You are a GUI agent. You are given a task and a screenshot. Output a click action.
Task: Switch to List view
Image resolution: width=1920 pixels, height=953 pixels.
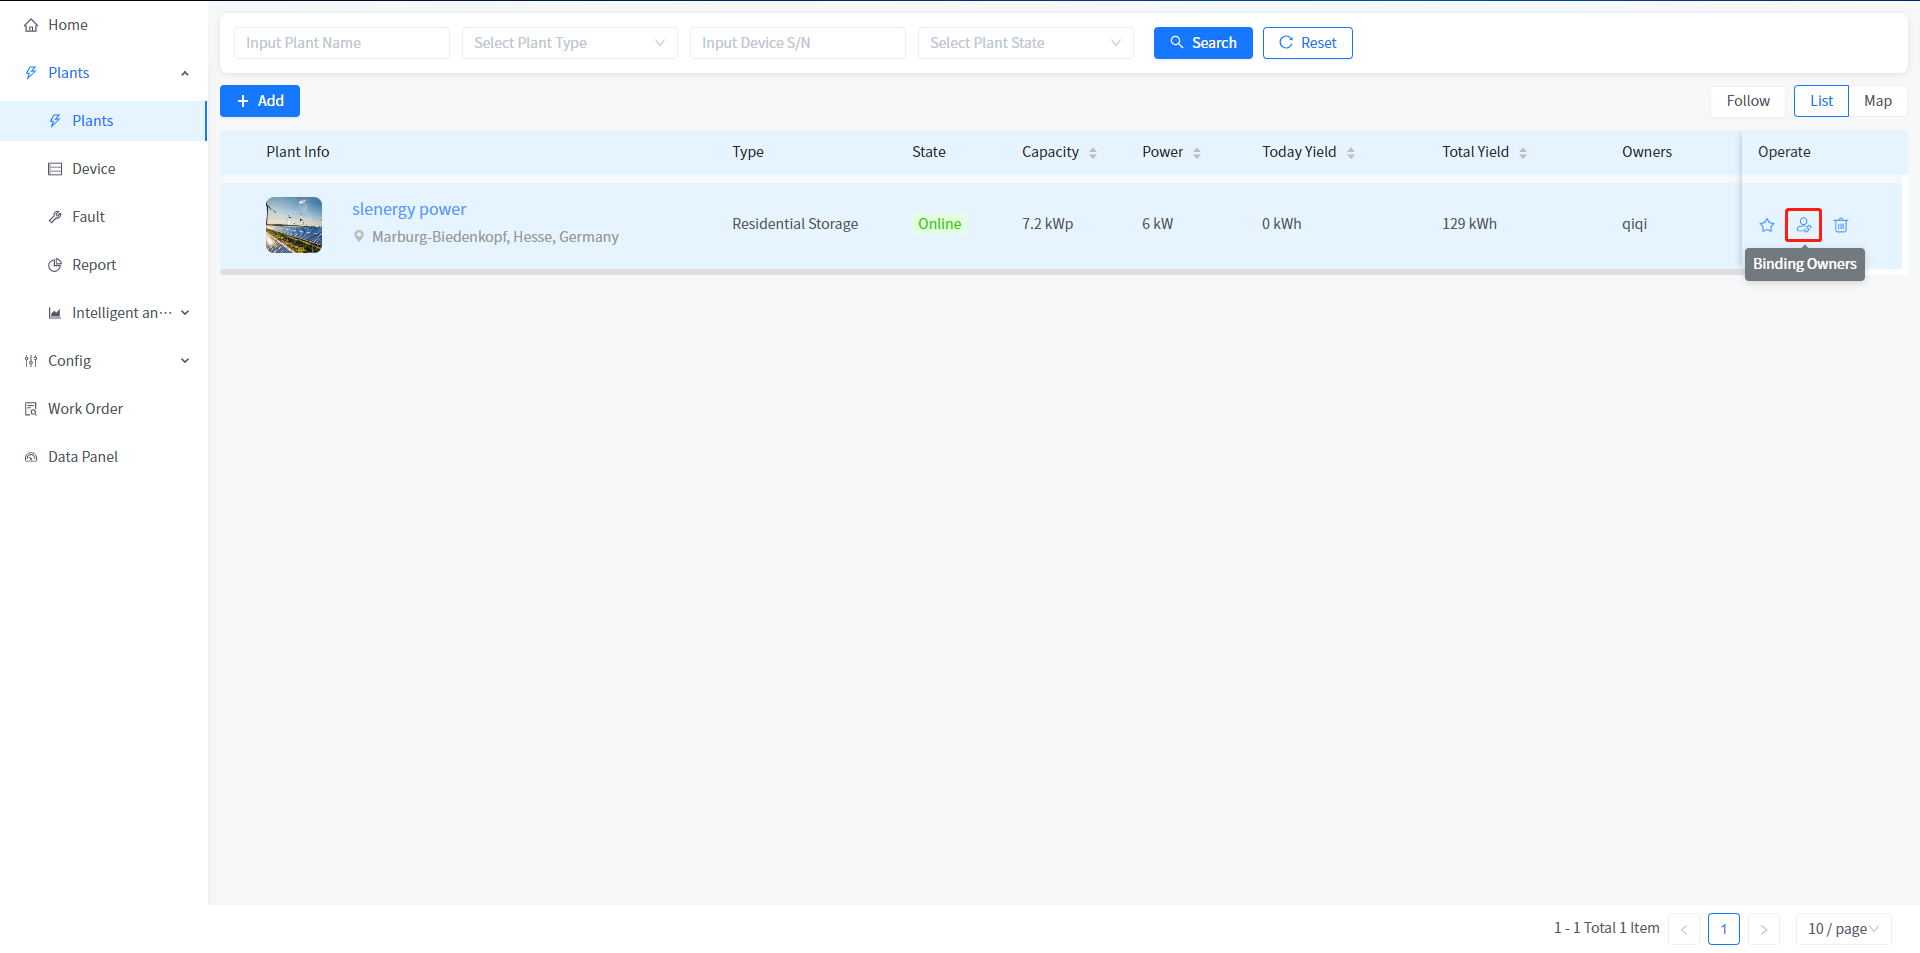pos(1821,101)
